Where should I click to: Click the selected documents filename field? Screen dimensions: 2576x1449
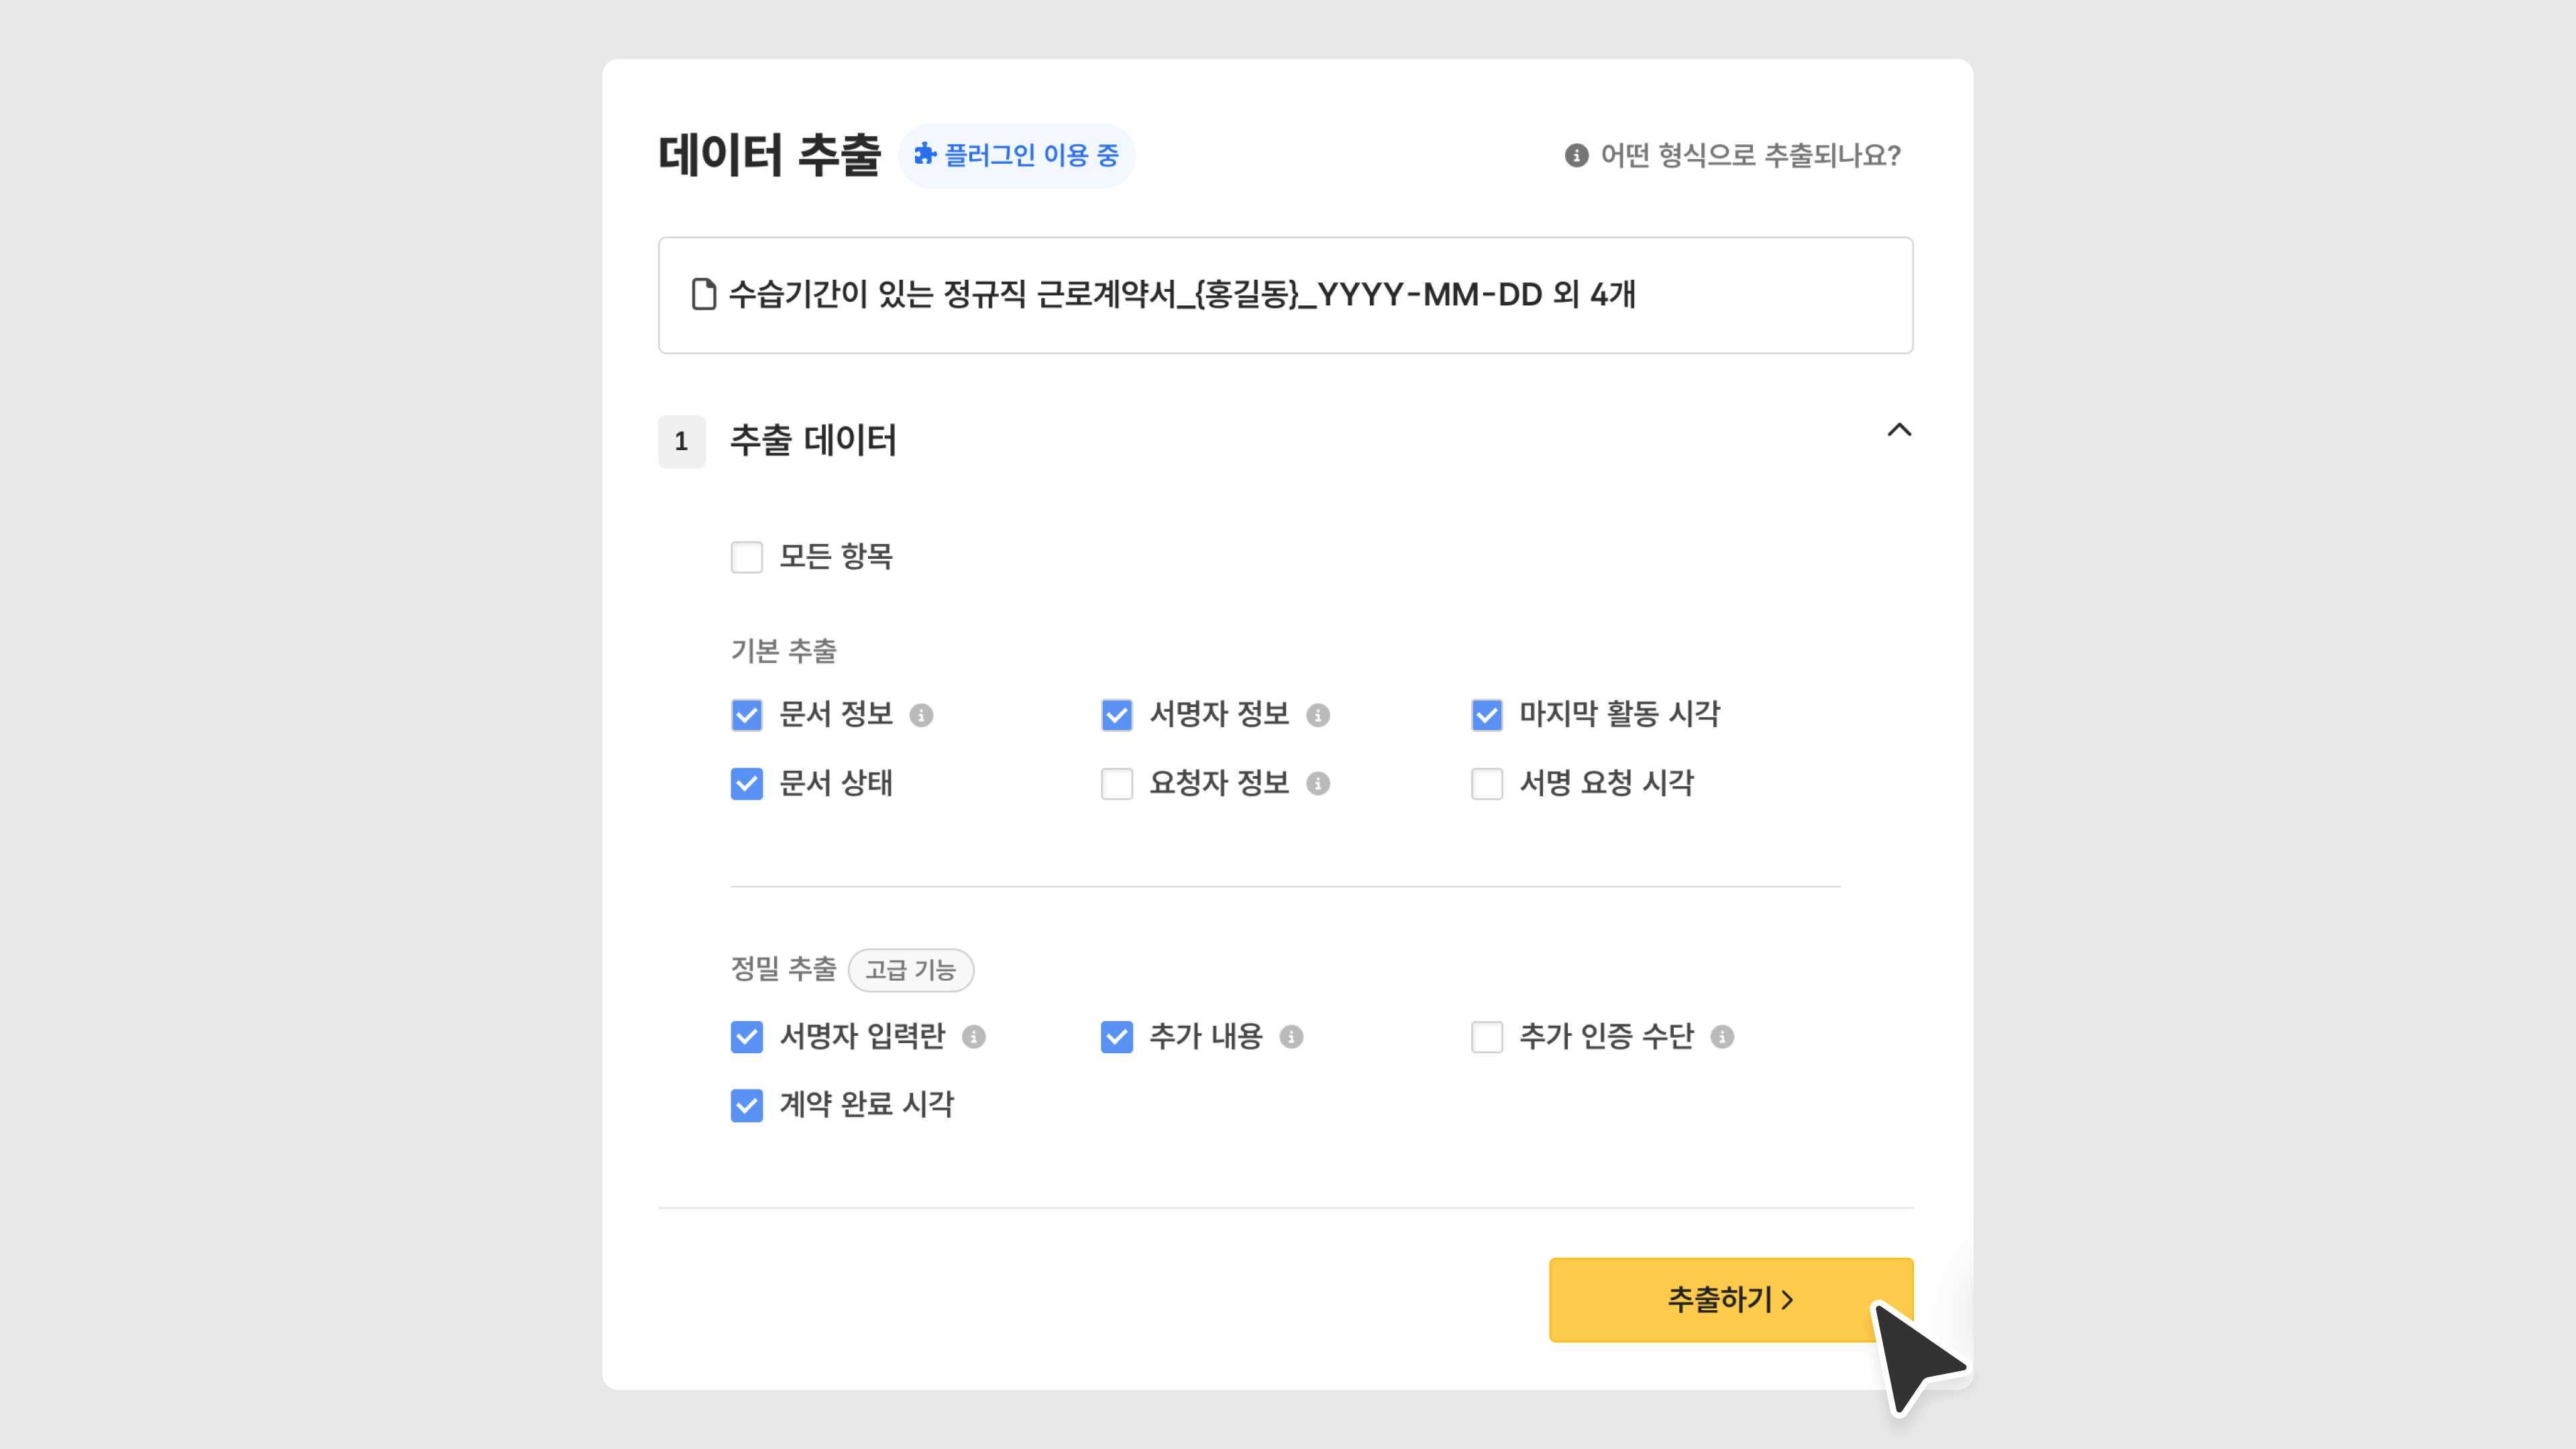[x=1285, y=295]
